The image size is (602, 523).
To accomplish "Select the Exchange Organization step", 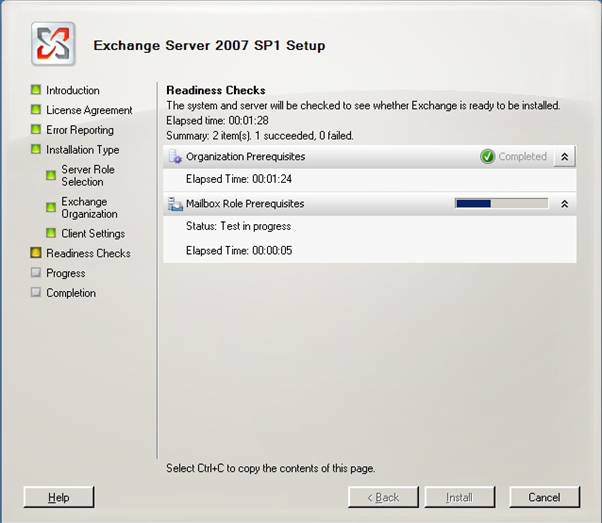I will 89,208.
